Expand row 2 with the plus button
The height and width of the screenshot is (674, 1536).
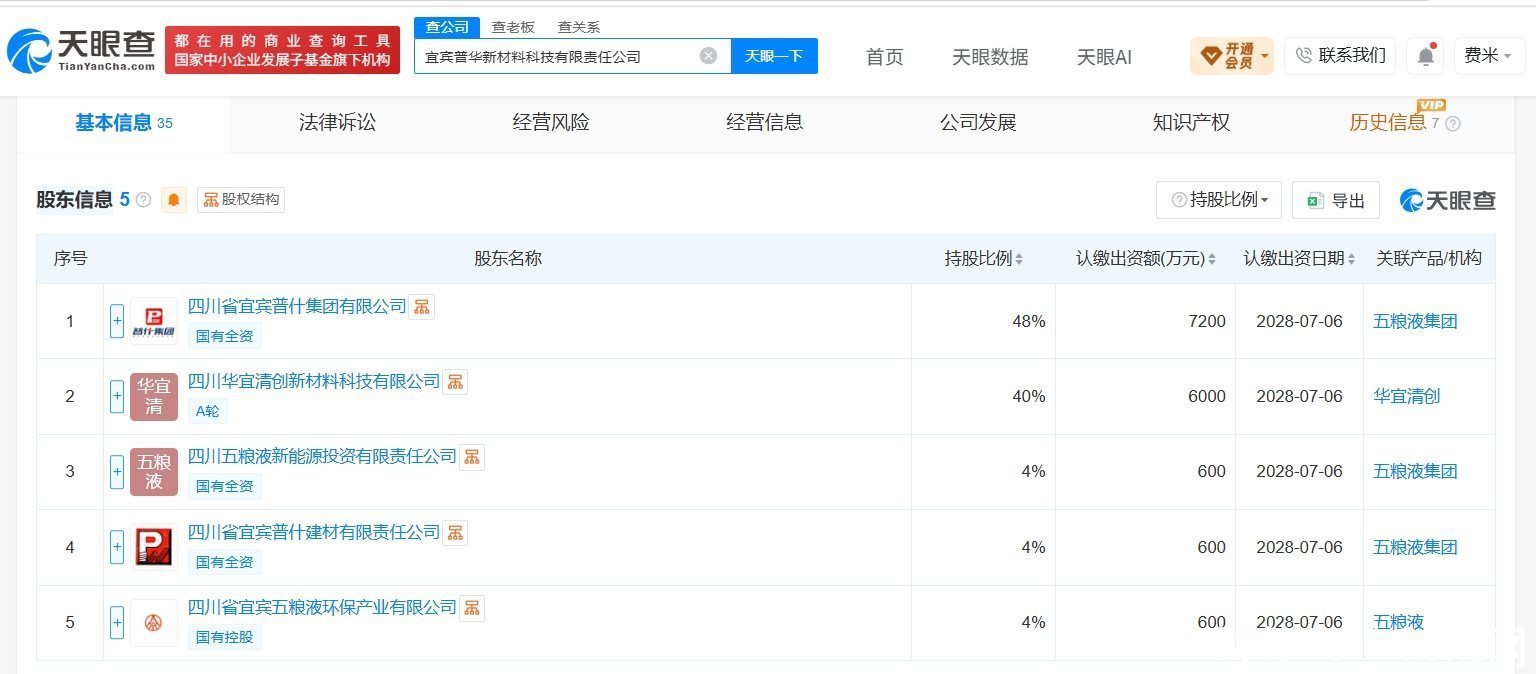117,396
